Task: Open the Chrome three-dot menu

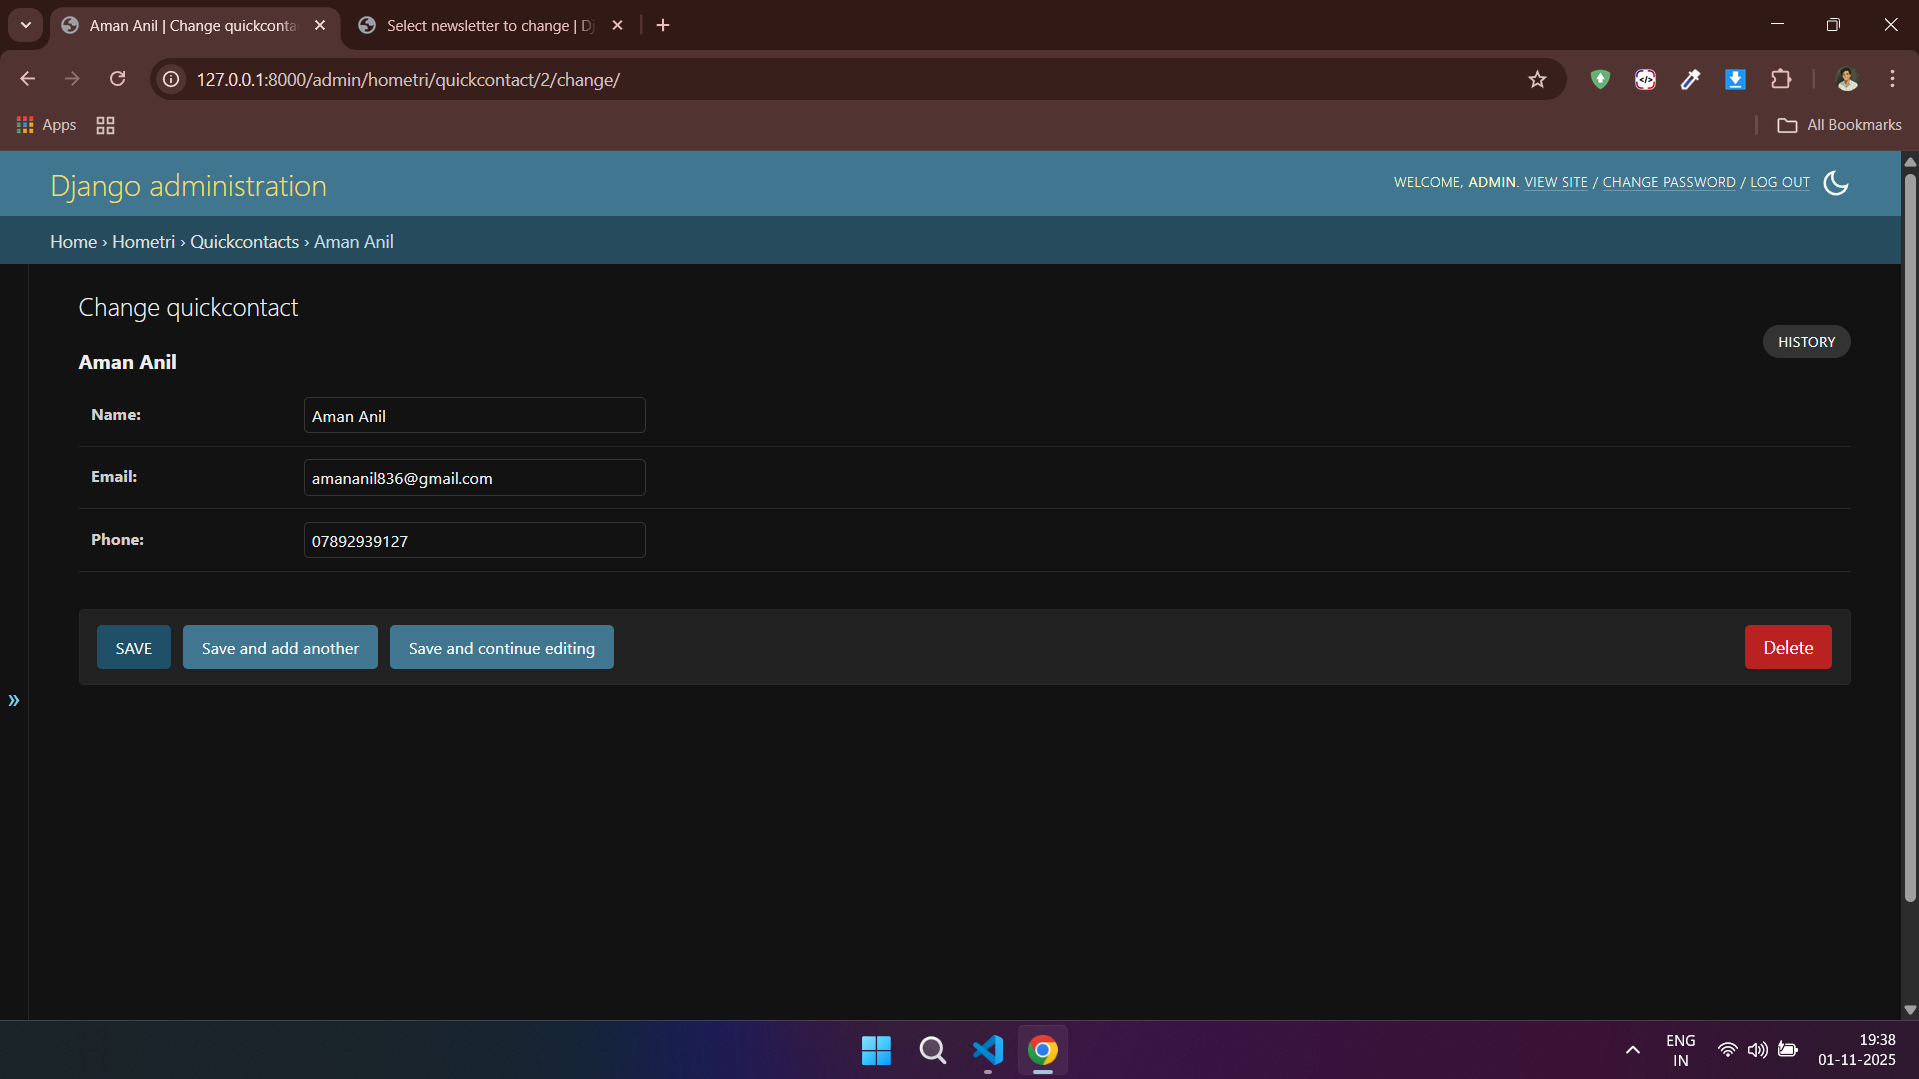Action: (x=1892, y=79)
